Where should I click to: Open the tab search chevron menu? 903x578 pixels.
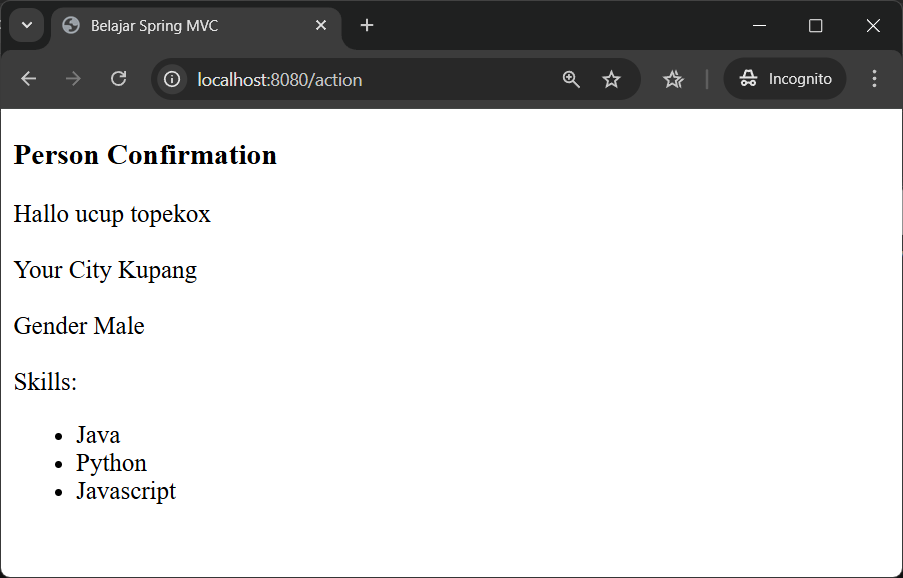[x=26, y=26]
